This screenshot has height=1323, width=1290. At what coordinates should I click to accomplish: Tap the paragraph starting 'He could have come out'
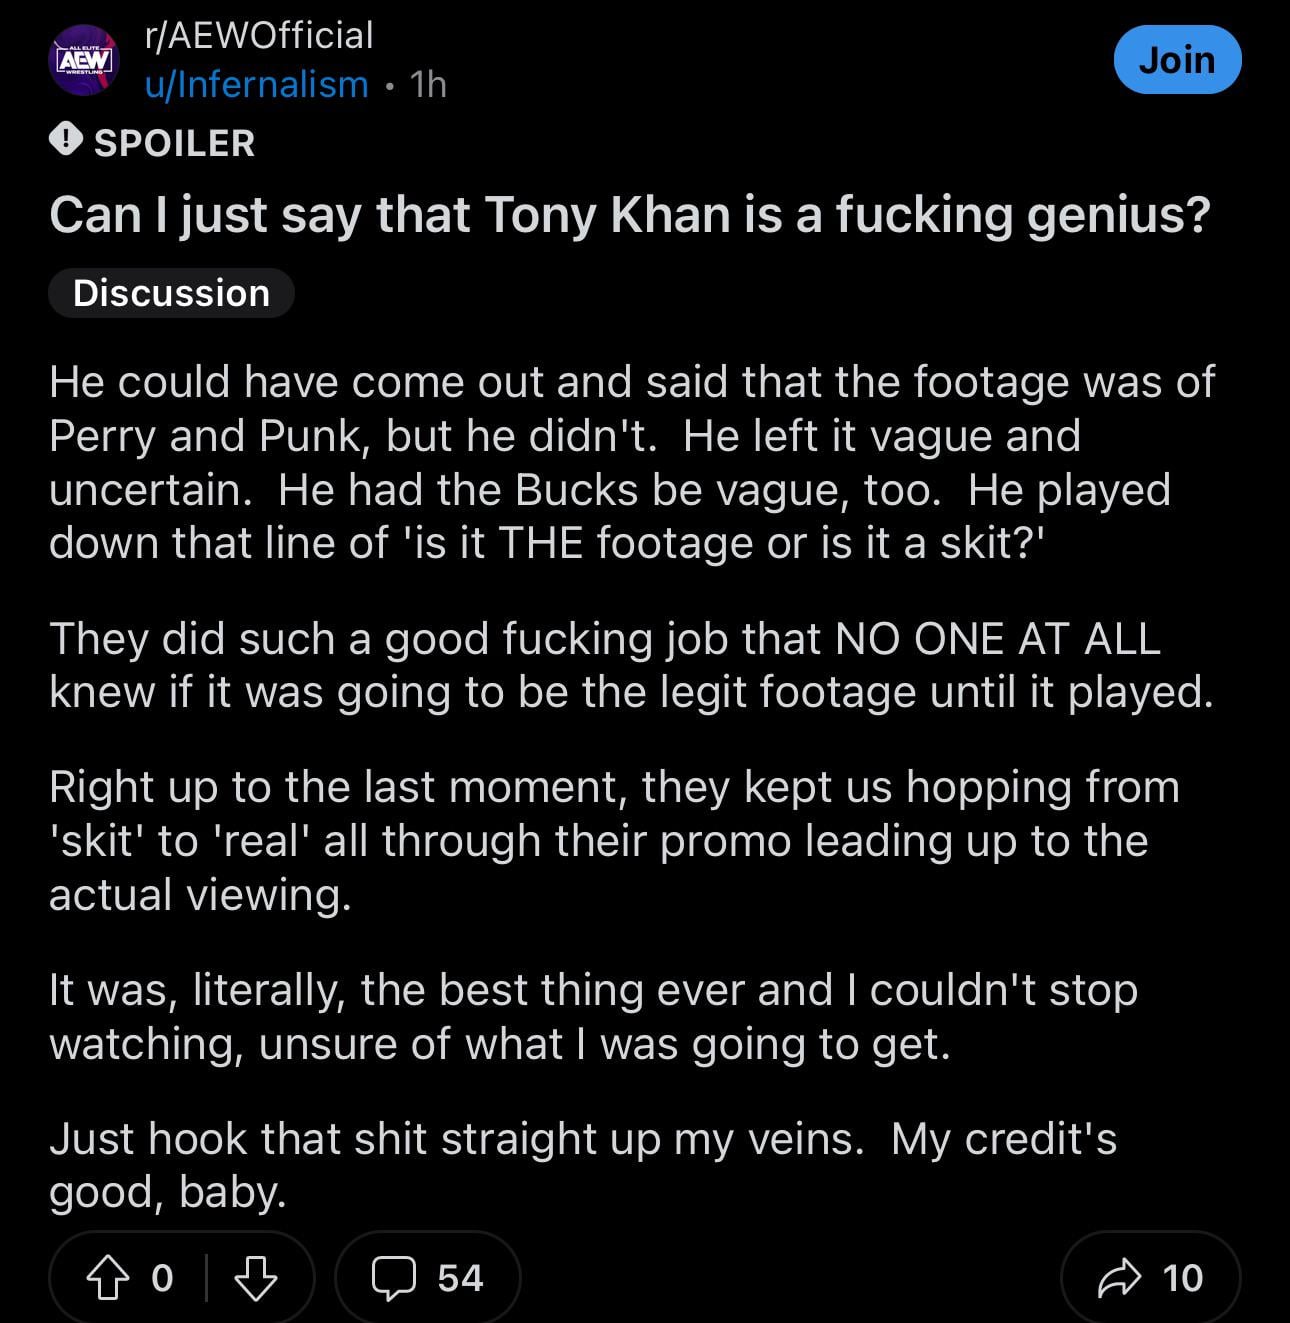tap(630, 462)
